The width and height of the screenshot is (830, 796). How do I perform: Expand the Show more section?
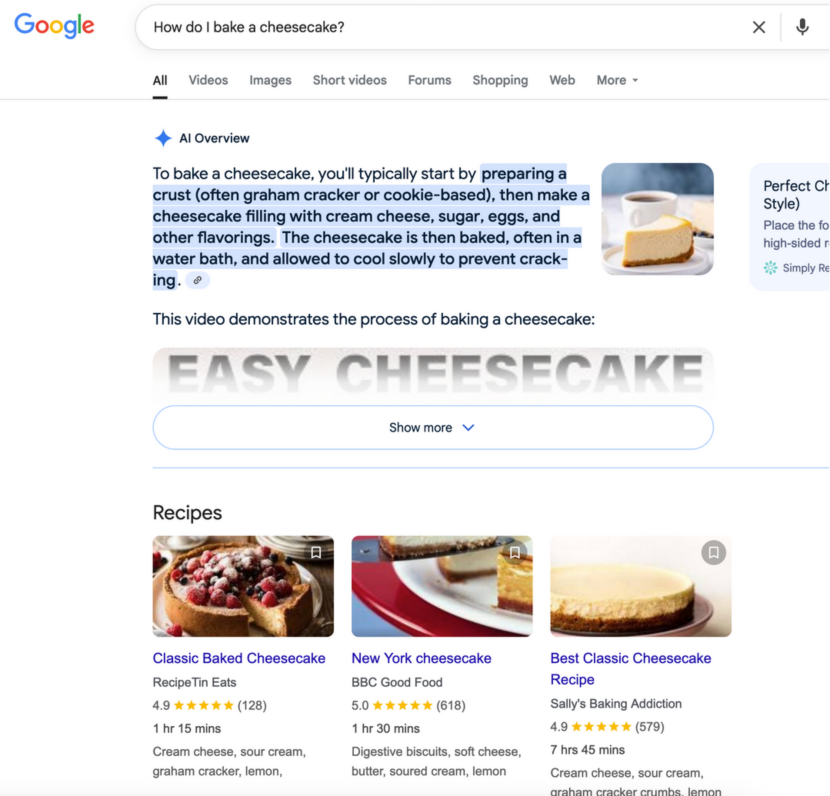[432, 427]
